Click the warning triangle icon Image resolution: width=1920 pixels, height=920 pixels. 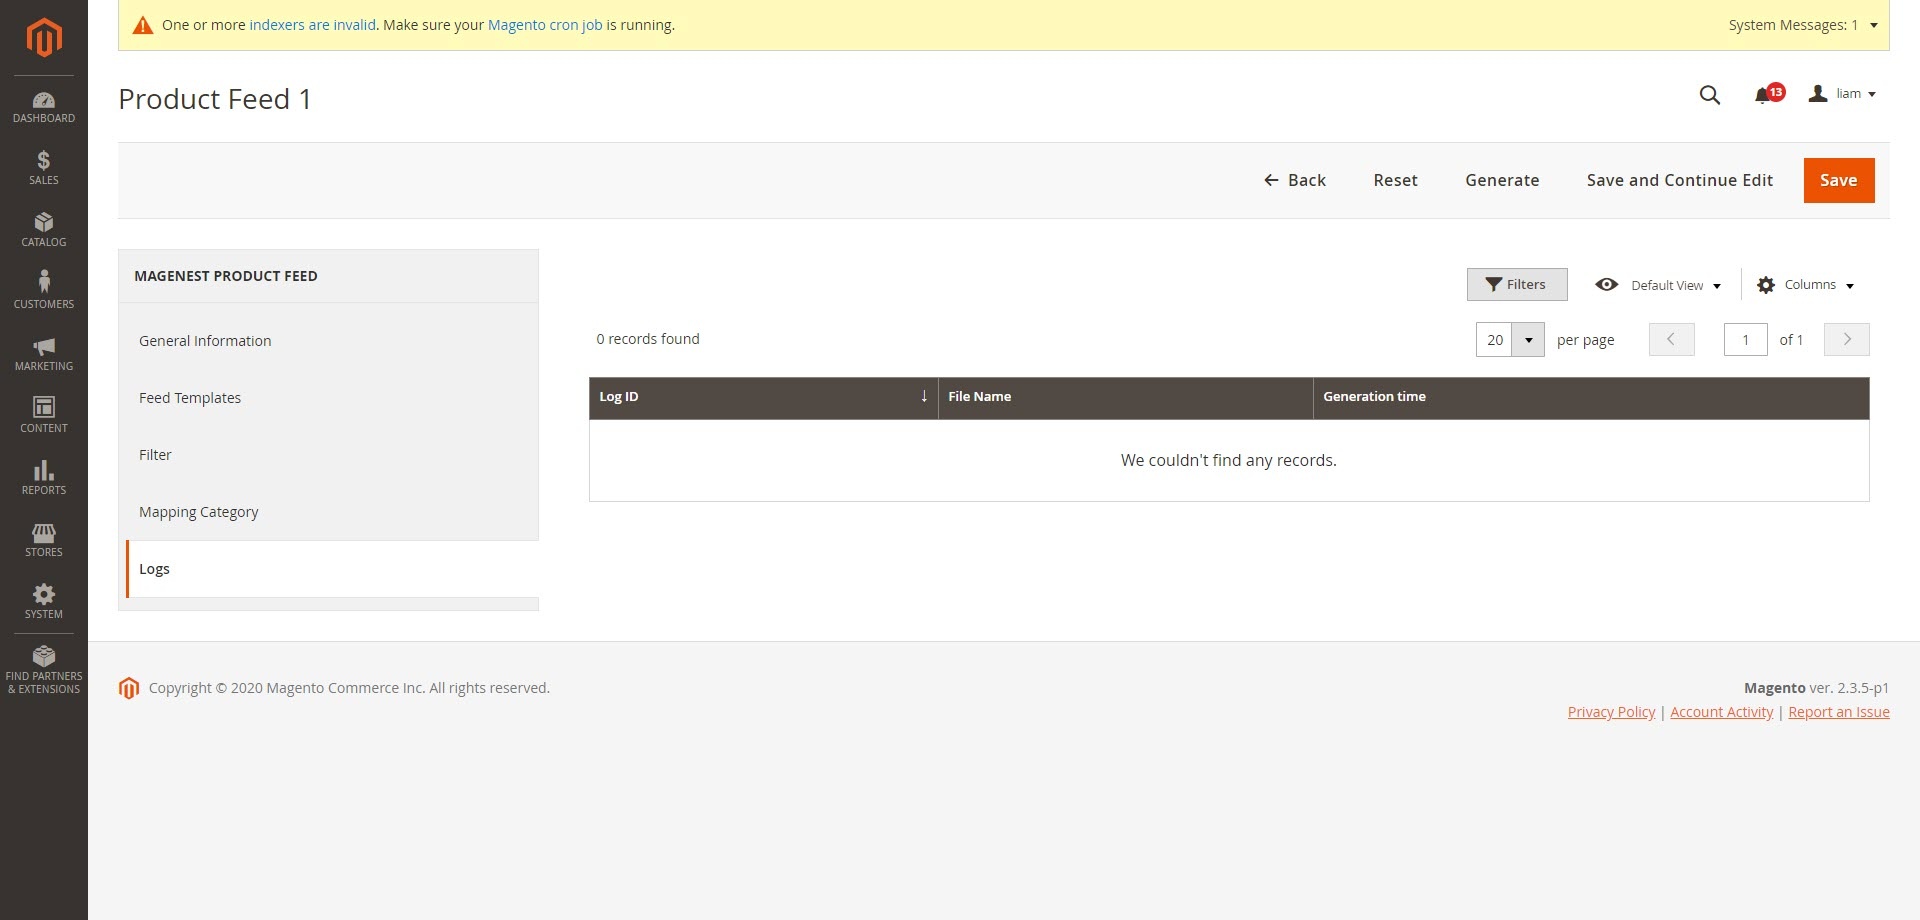(143, 25)
